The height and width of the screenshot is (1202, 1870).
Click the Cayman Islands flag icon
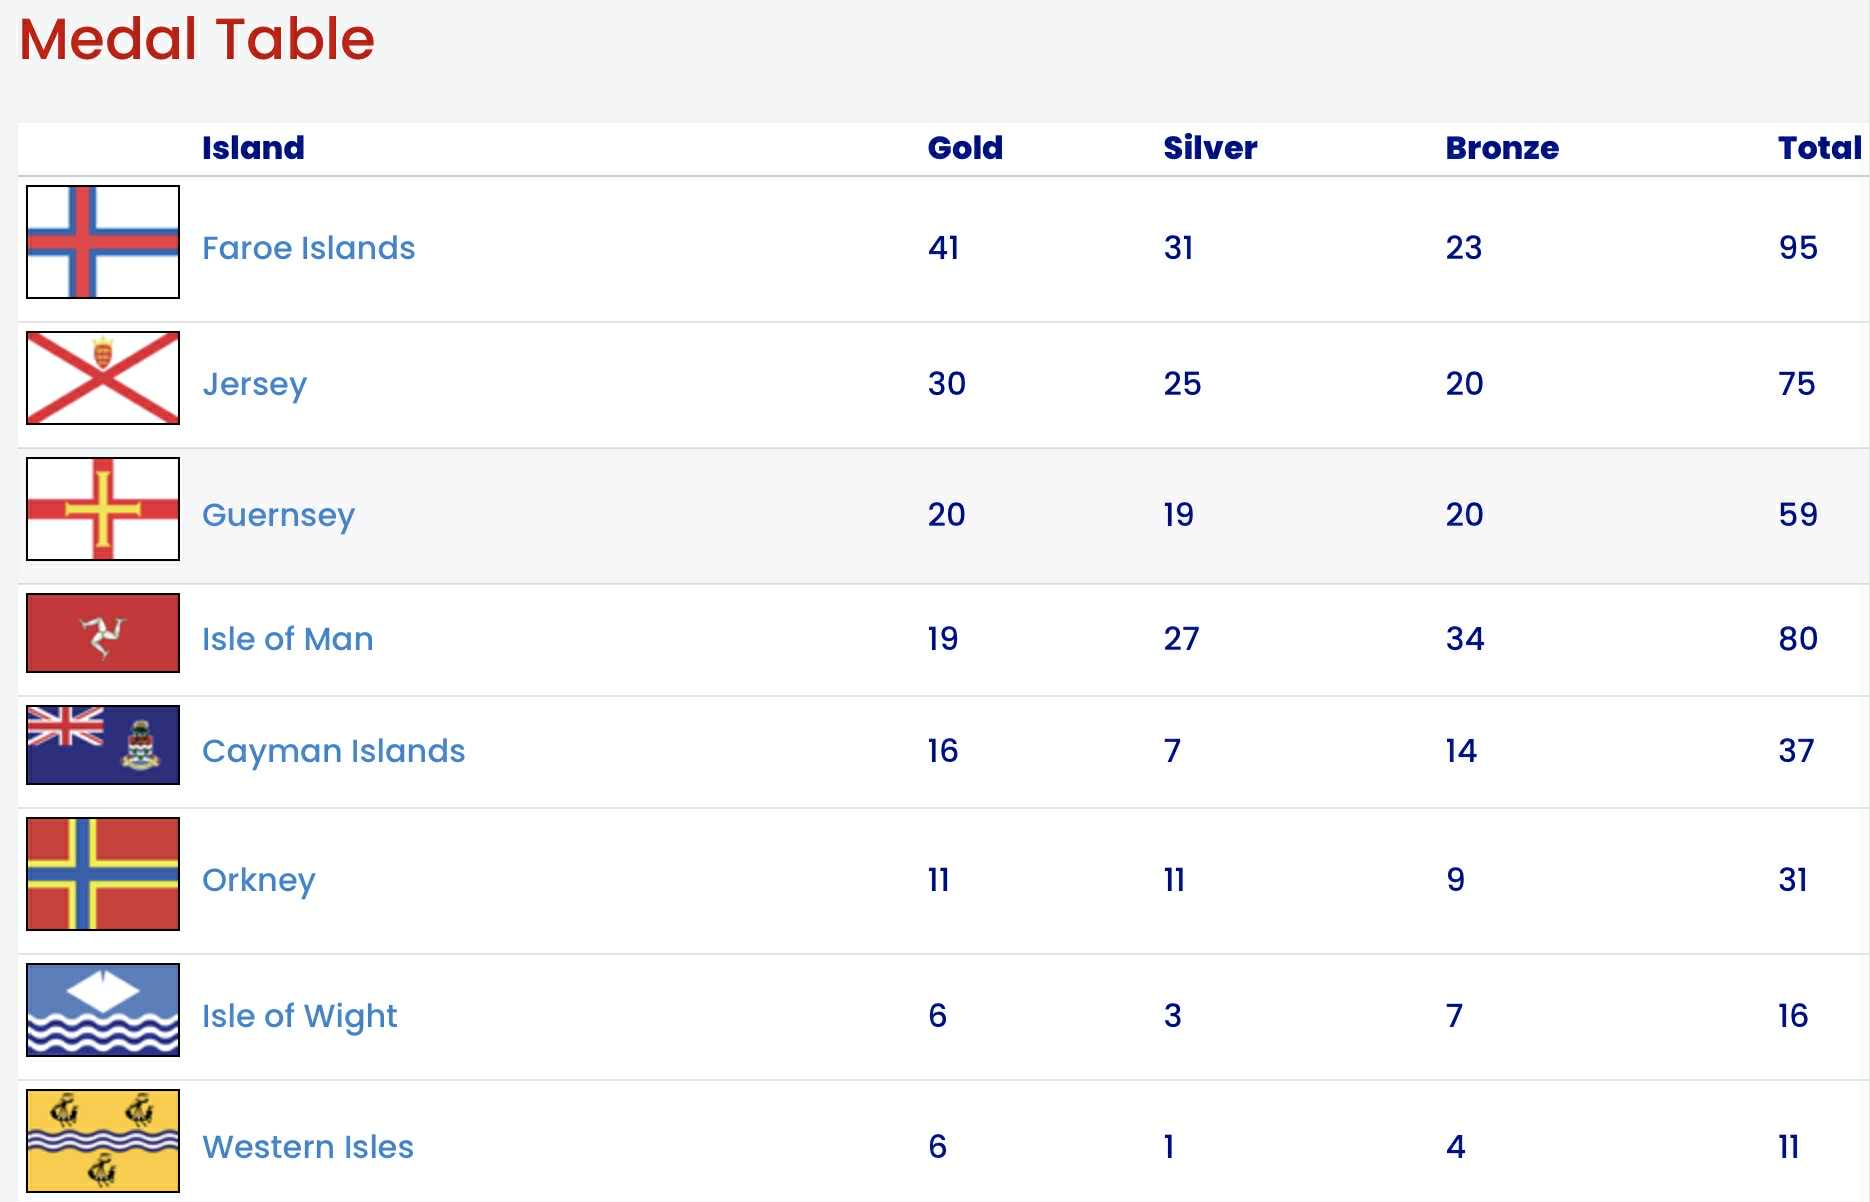point(103,745)
